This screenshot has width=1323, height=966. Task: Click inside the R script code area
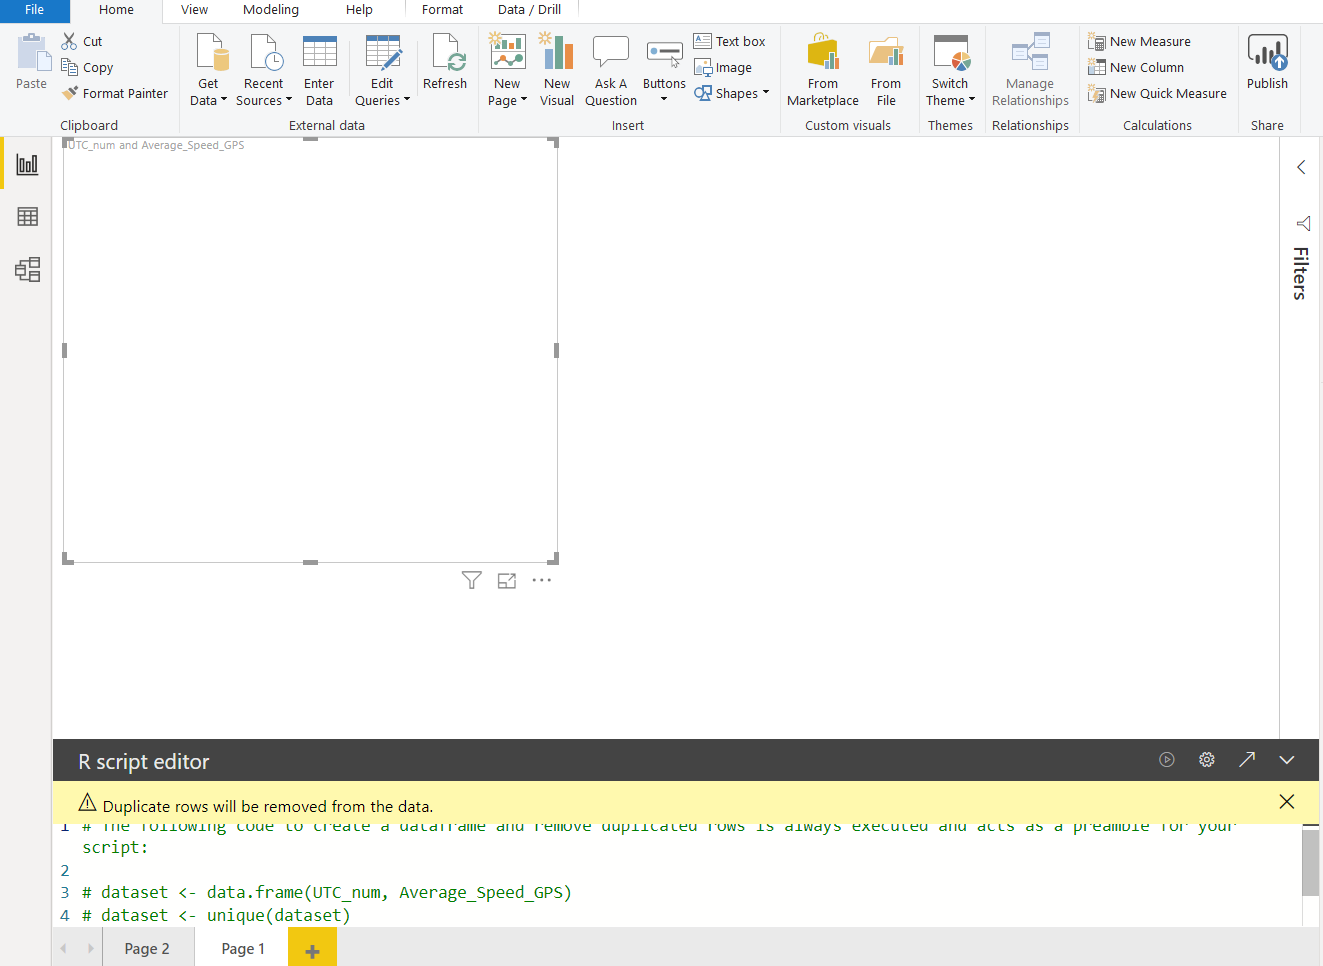point(676,875)
